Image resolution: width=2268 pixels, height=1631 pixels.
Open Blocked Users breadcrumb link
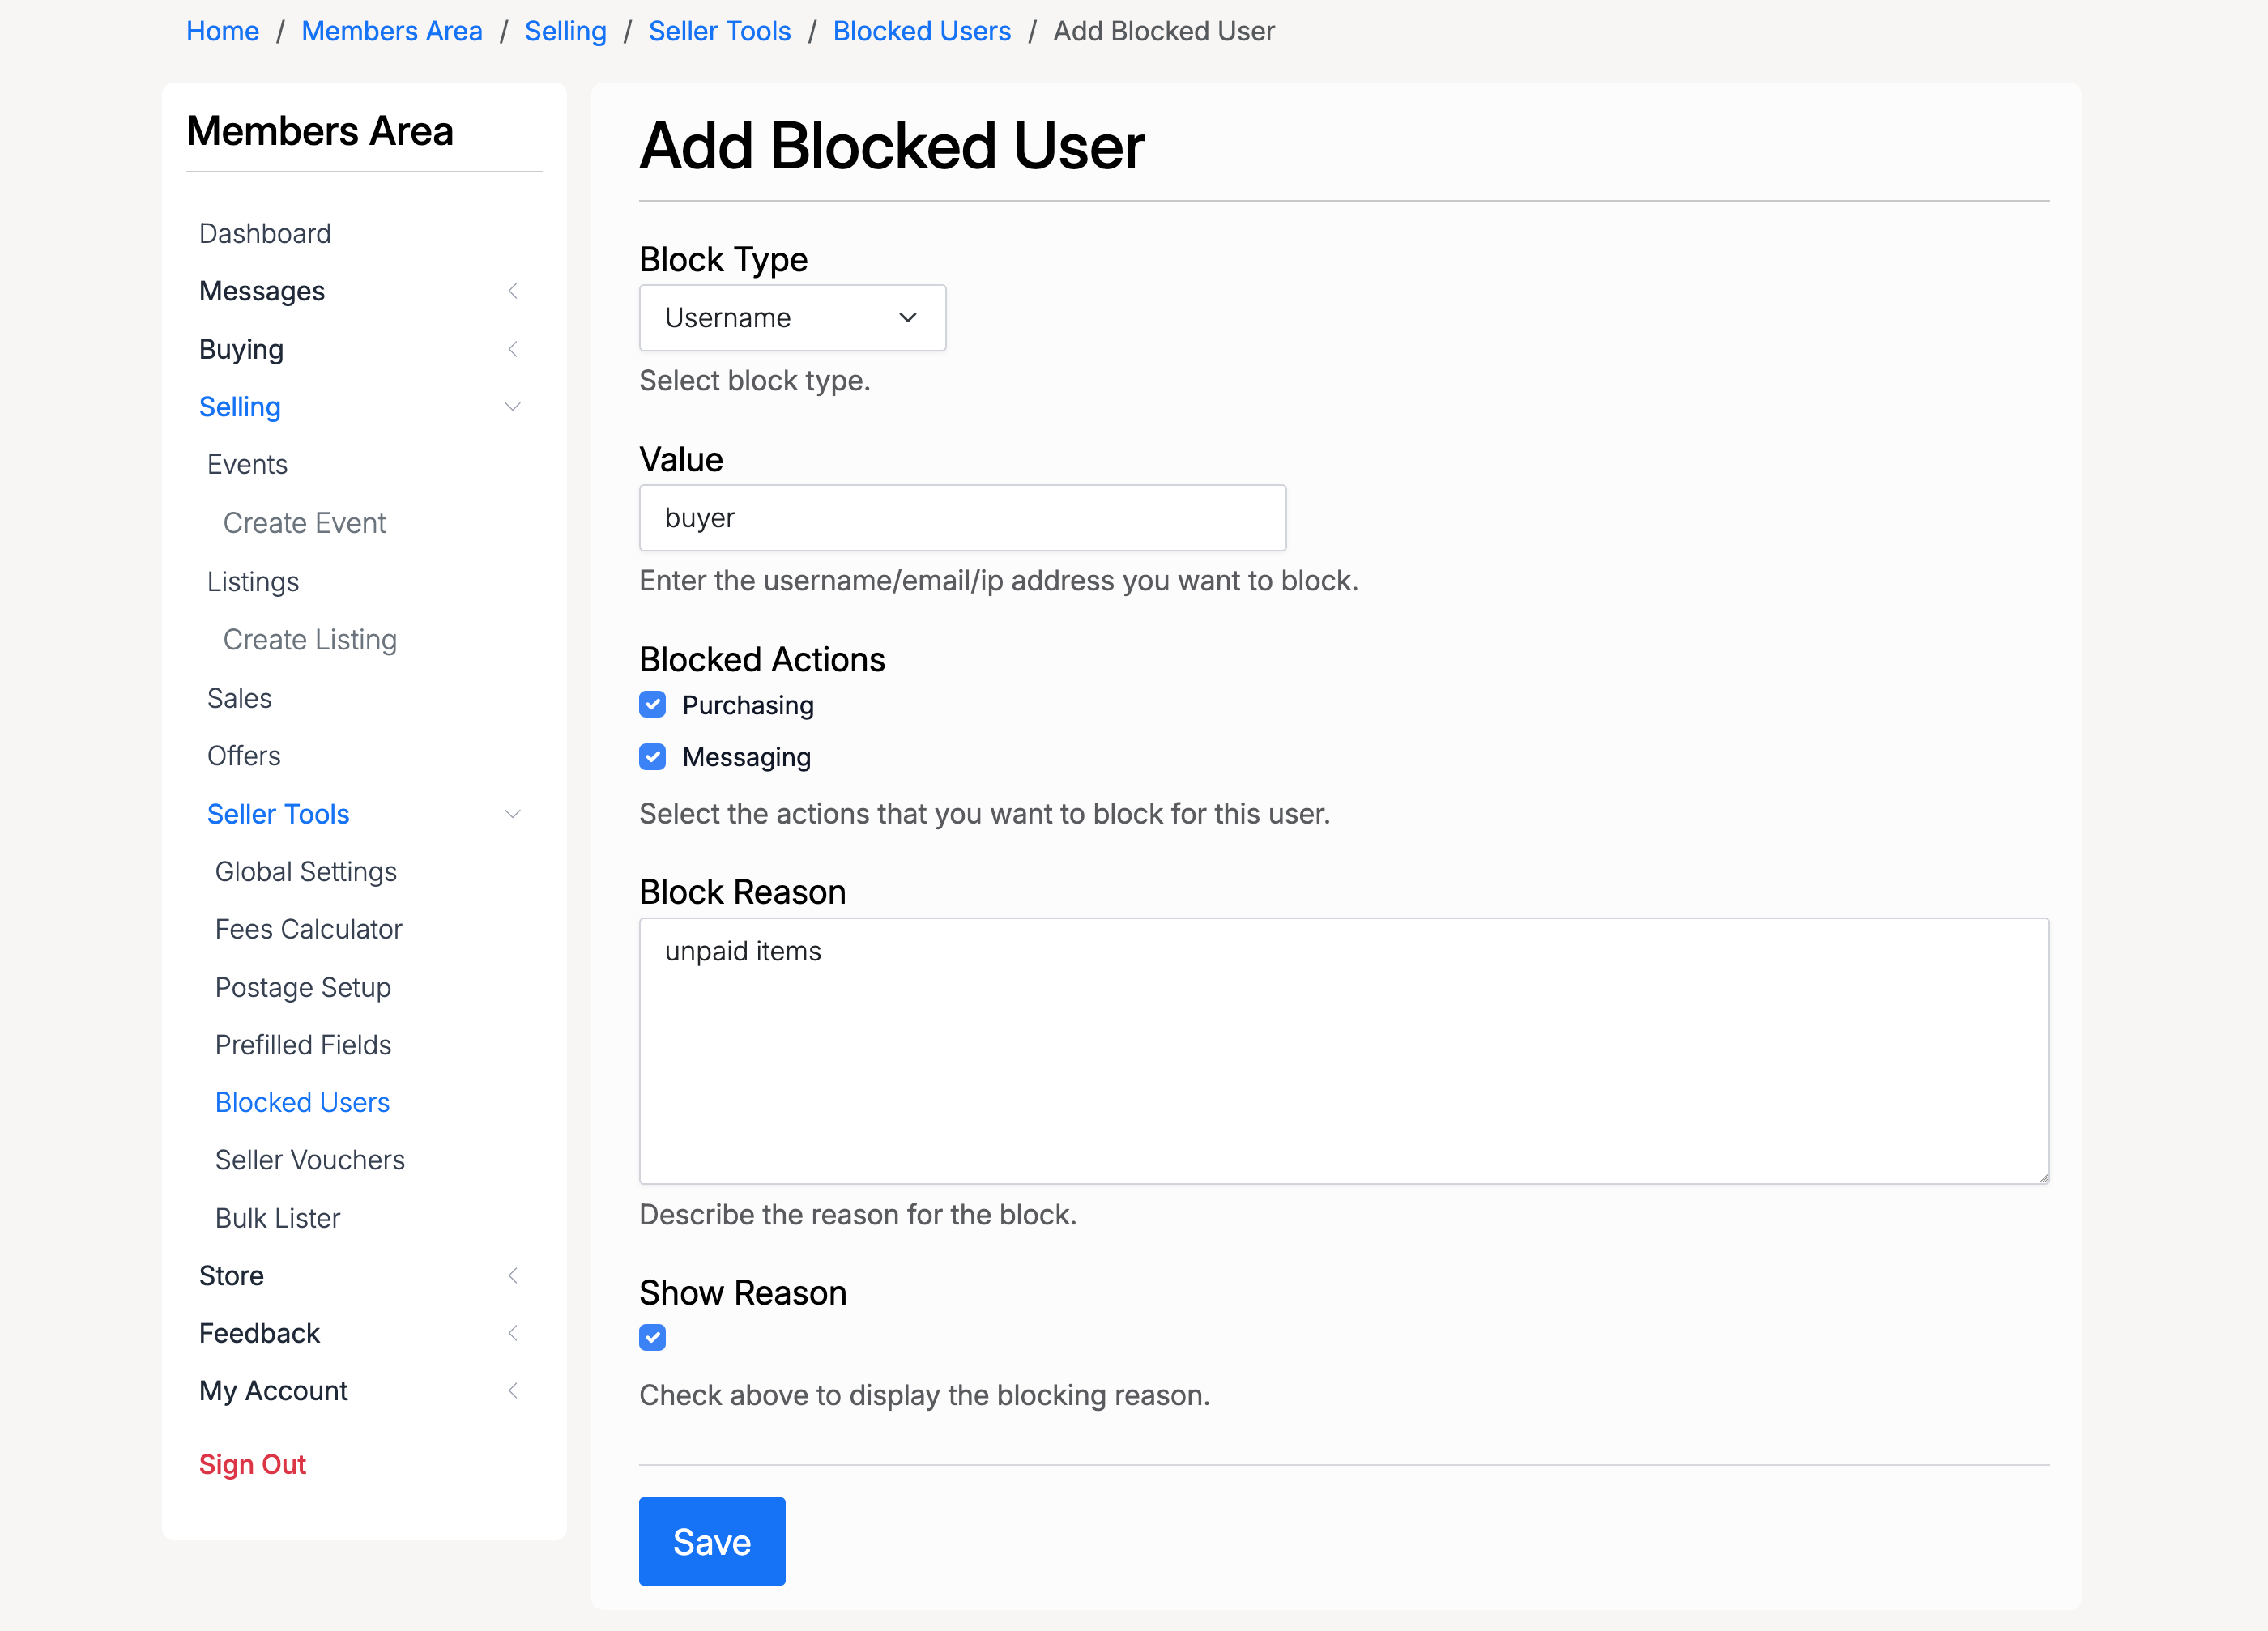922,31
